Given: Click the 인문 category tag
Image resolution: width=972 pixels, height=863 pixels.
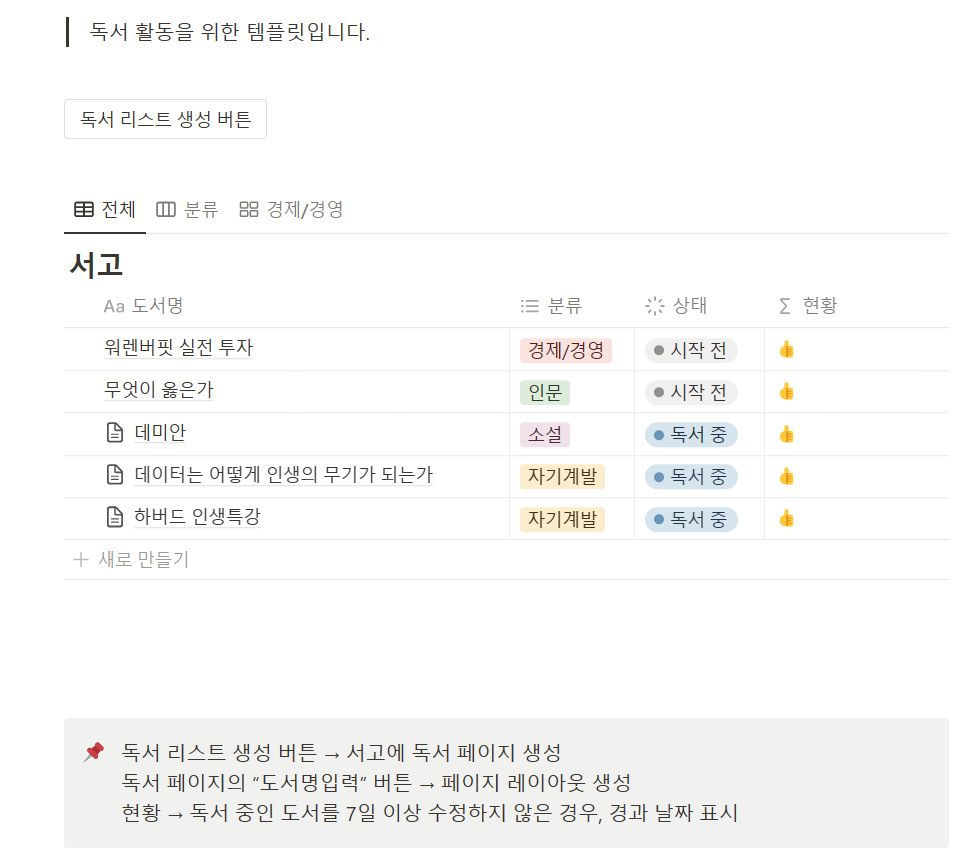Looking at the screenshot, I should pos(545,392).
